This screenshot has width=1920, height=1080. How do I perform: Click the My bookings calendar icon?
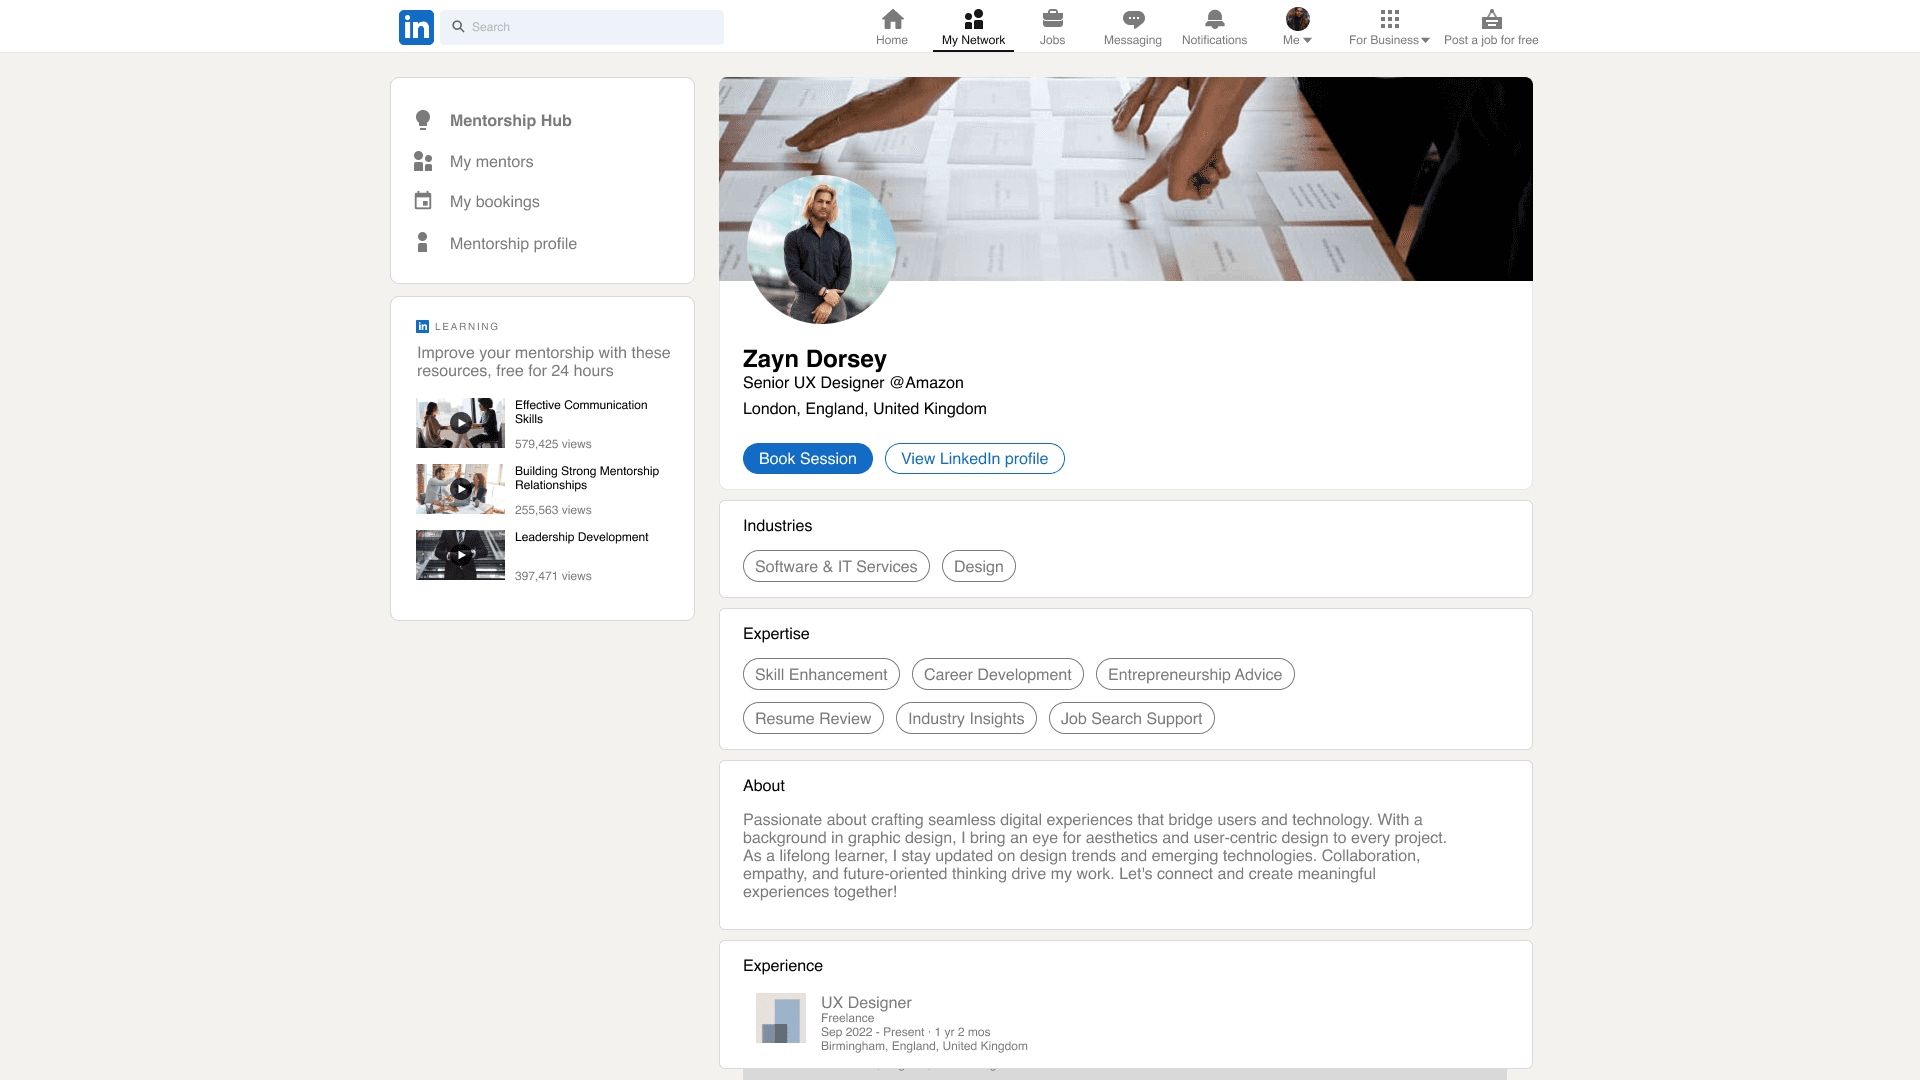pyautogui.click(x=423, y=201)
